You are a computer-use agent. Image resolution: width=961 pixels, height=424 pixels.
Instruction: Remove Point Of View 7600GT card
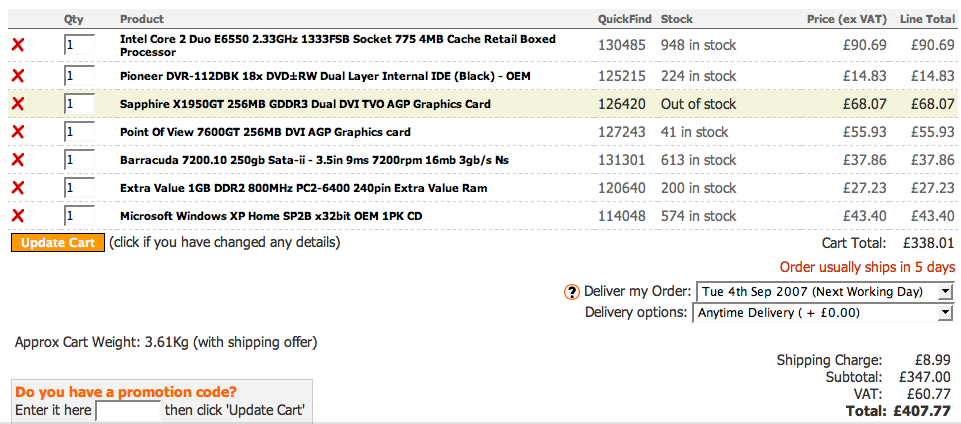[18, 132]
